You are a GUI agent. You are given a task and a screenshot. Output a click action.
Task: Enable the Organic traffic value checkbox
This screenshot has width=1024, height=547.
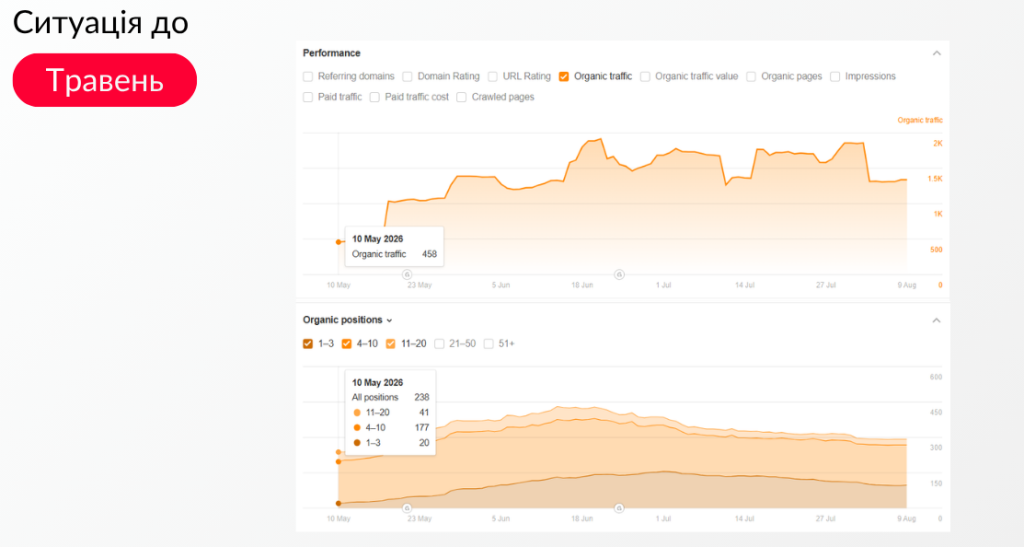point(645,77)
